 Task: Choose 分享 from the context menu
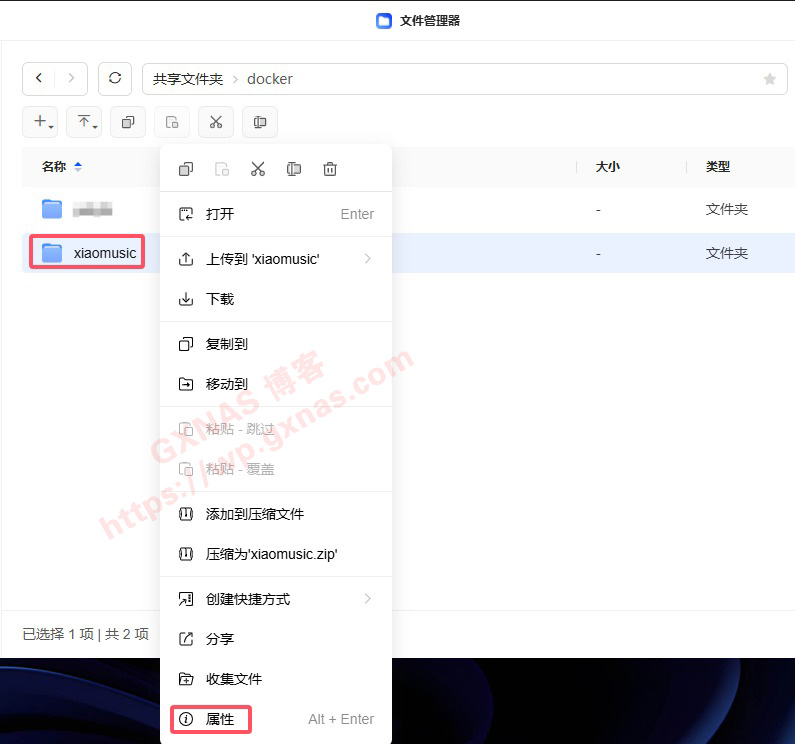220,639
